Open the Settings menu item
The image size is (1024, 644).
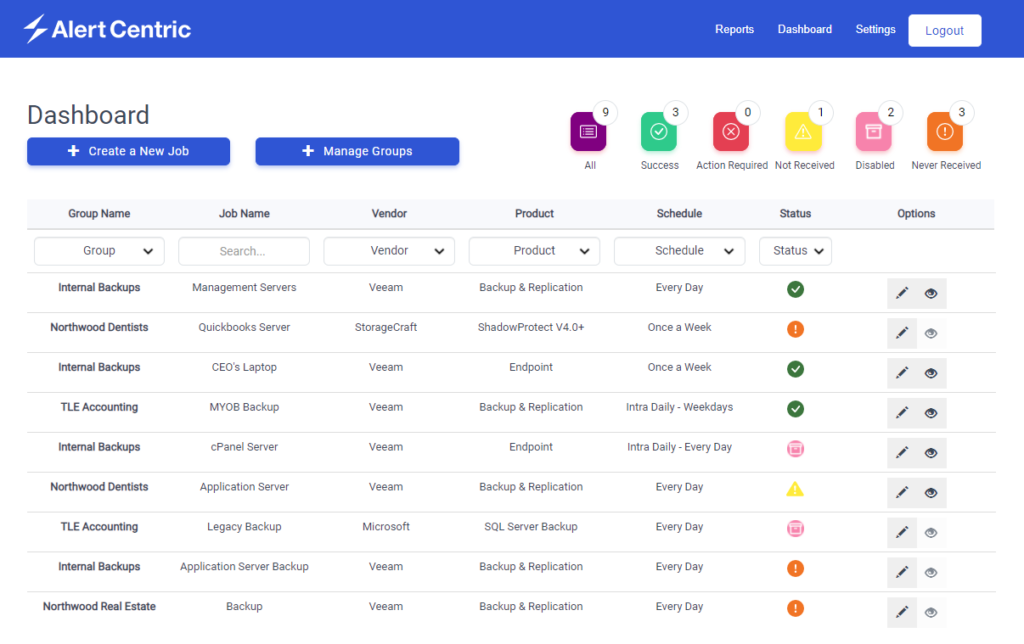pyautogui.click(x=875, y=29)
